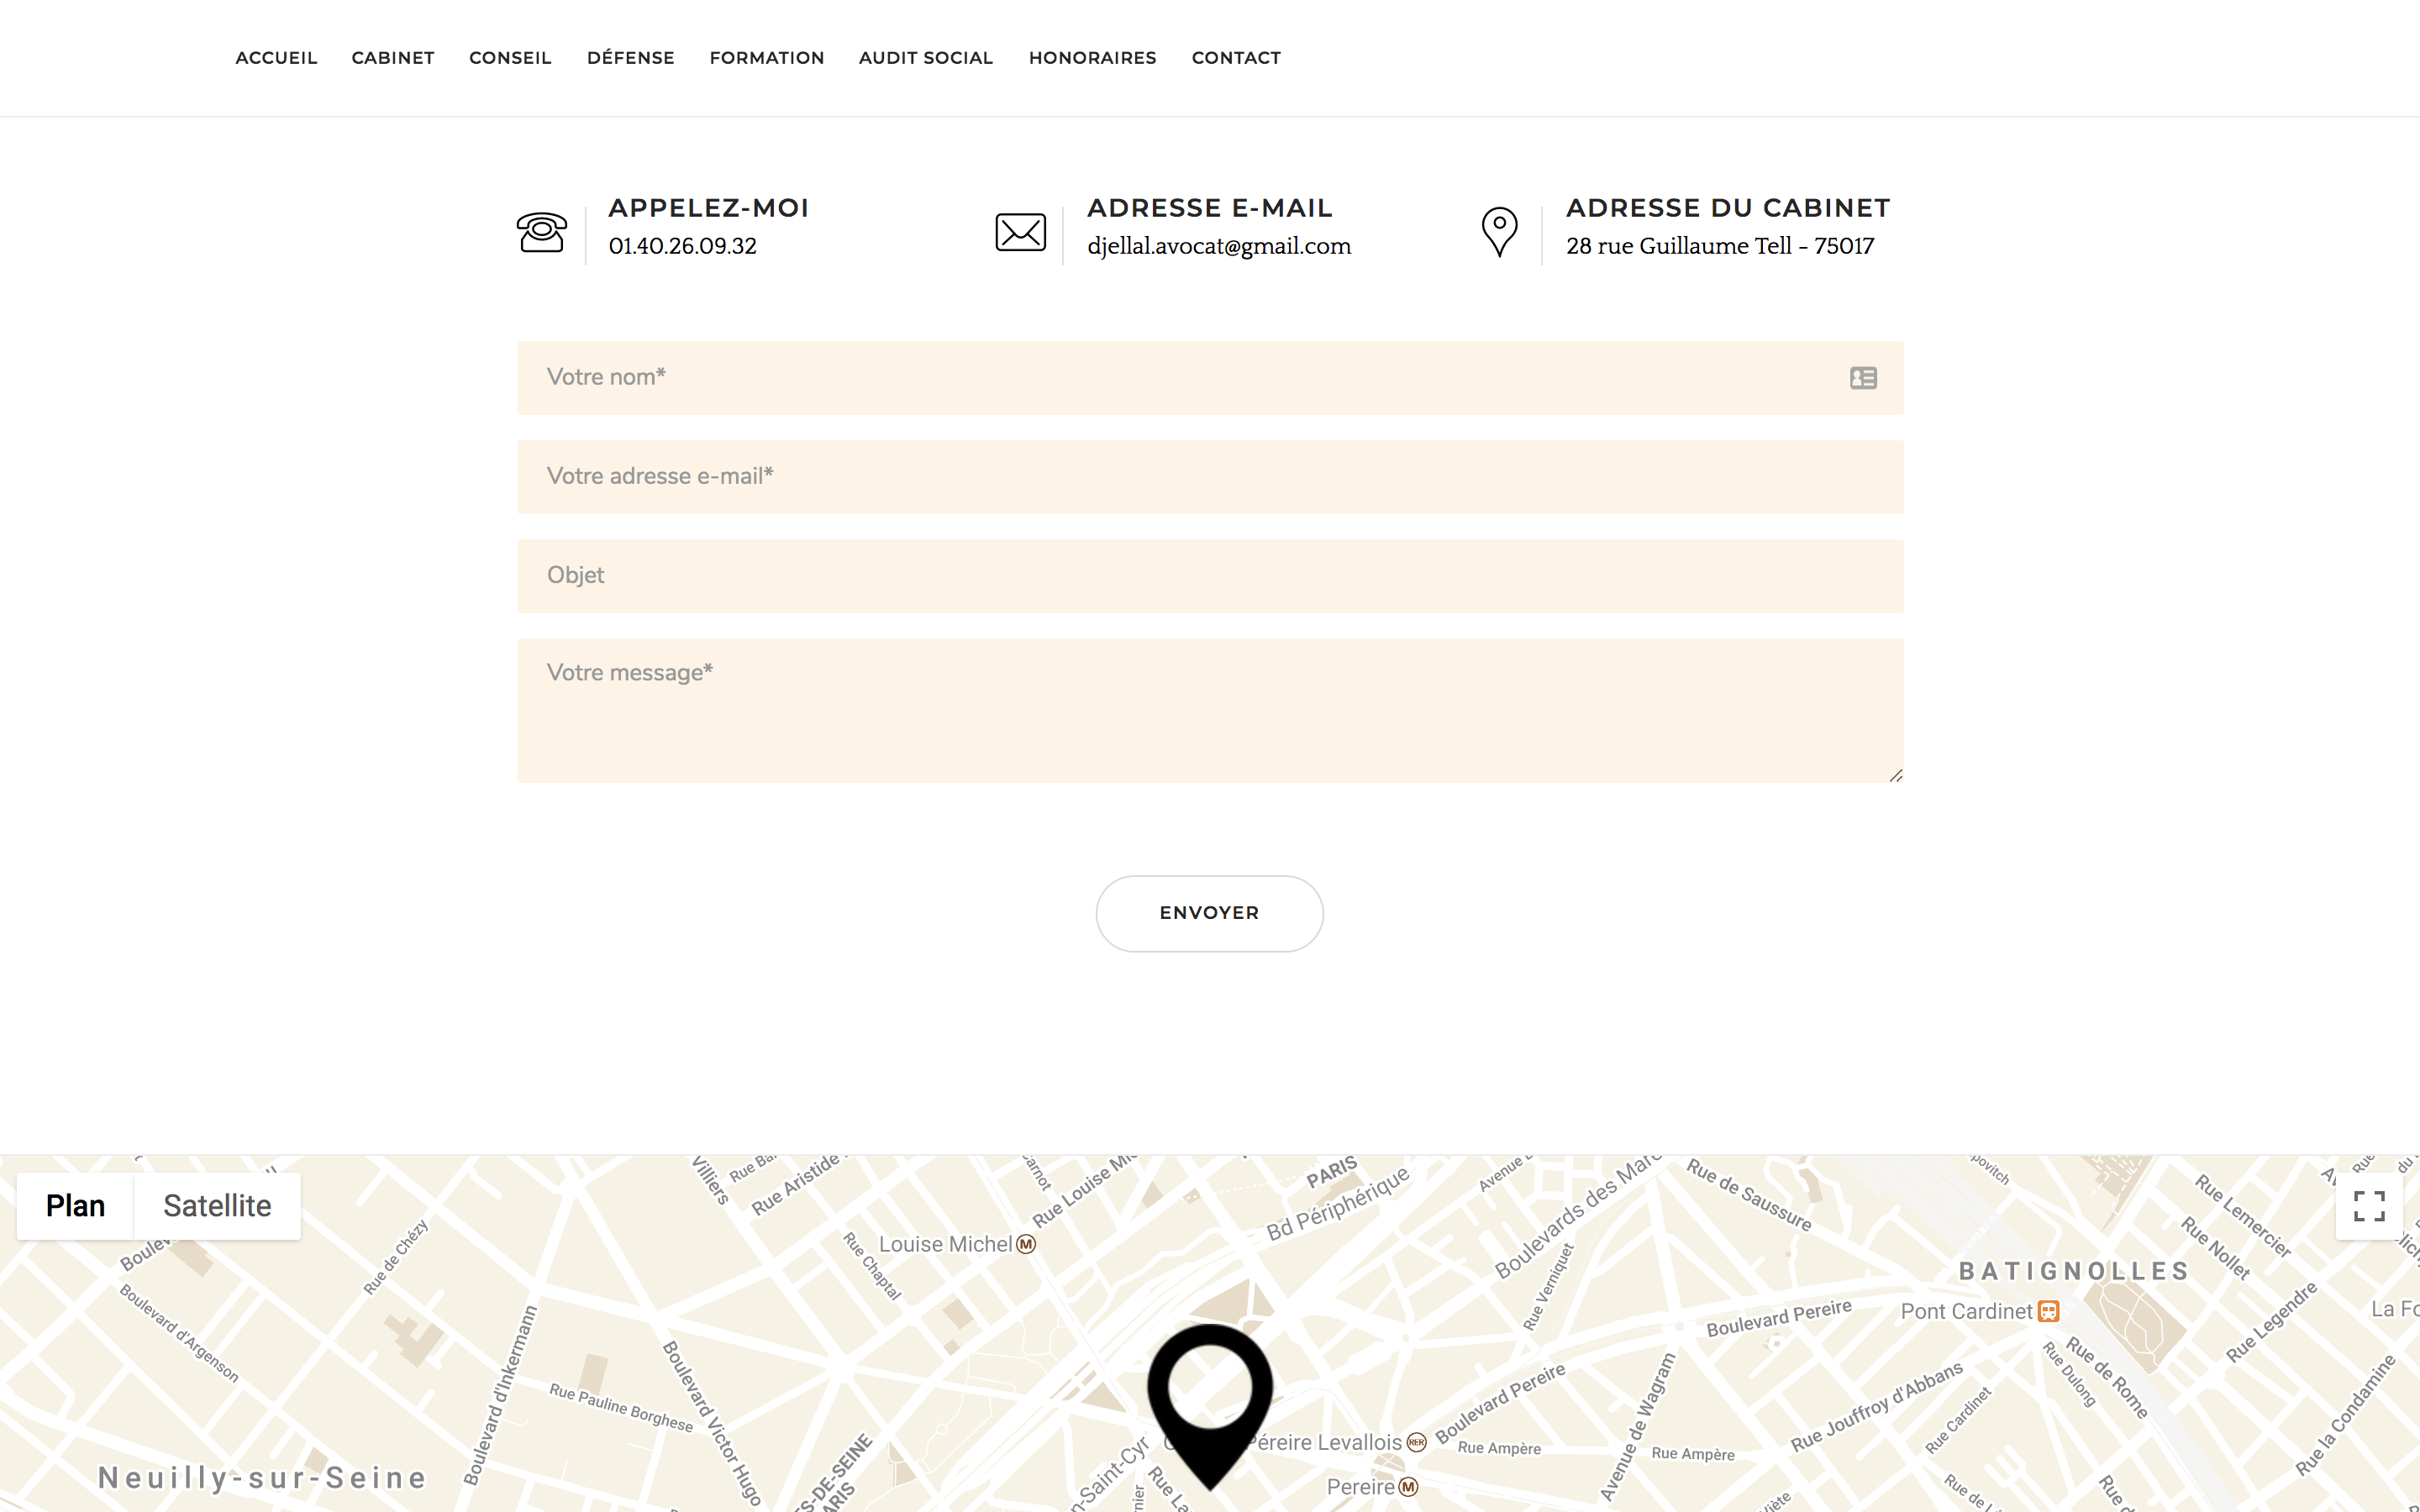Click into the Objet input field
Image resolution: width=2420 pixels, height=1512 pixels.
1209,576
